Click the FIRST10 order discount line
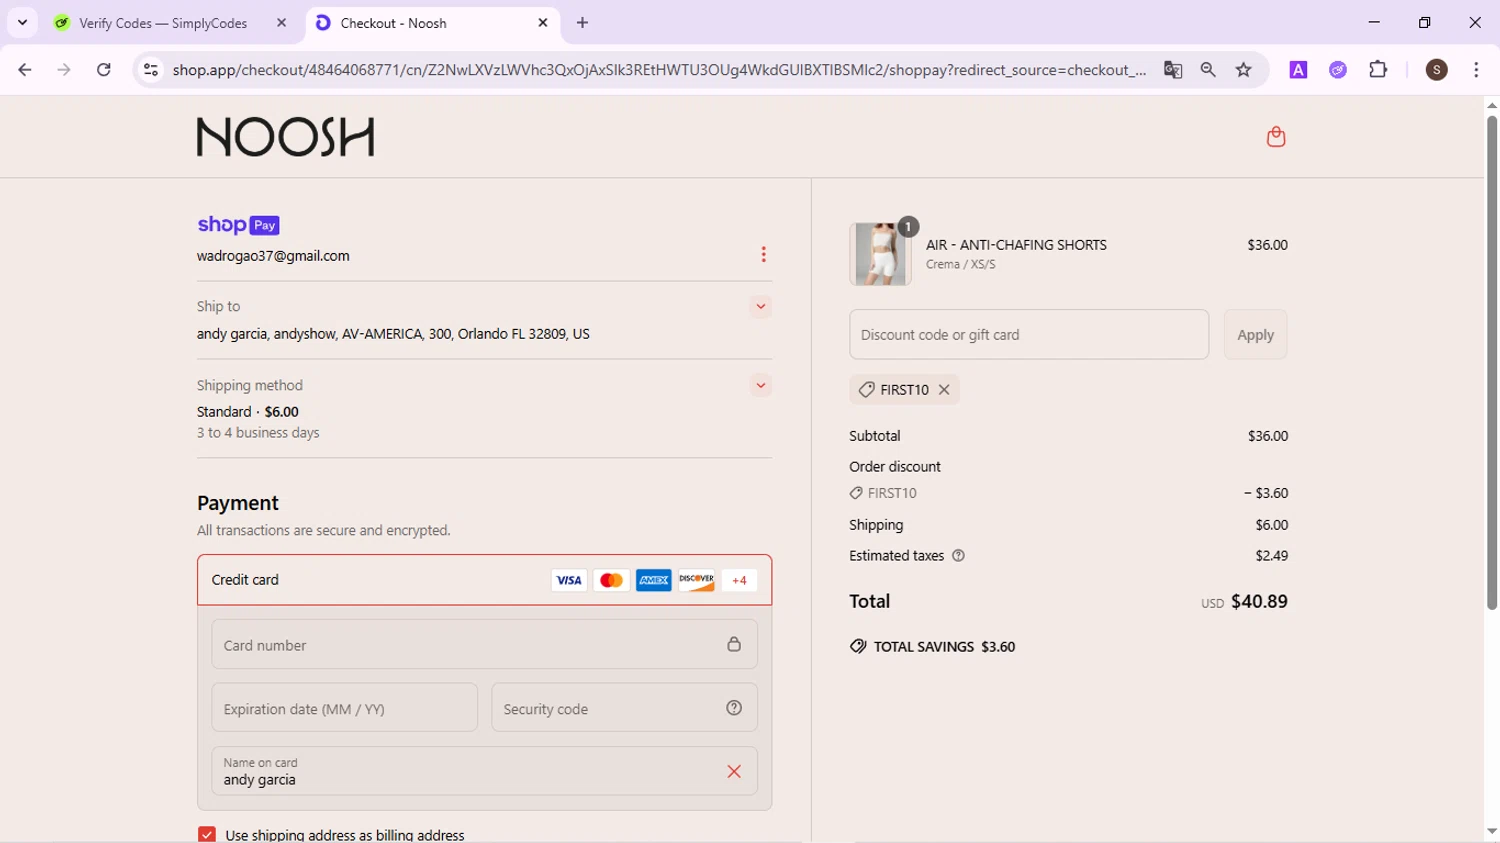The width and height of the screenshot is (1500, 843). point(1068,493)
